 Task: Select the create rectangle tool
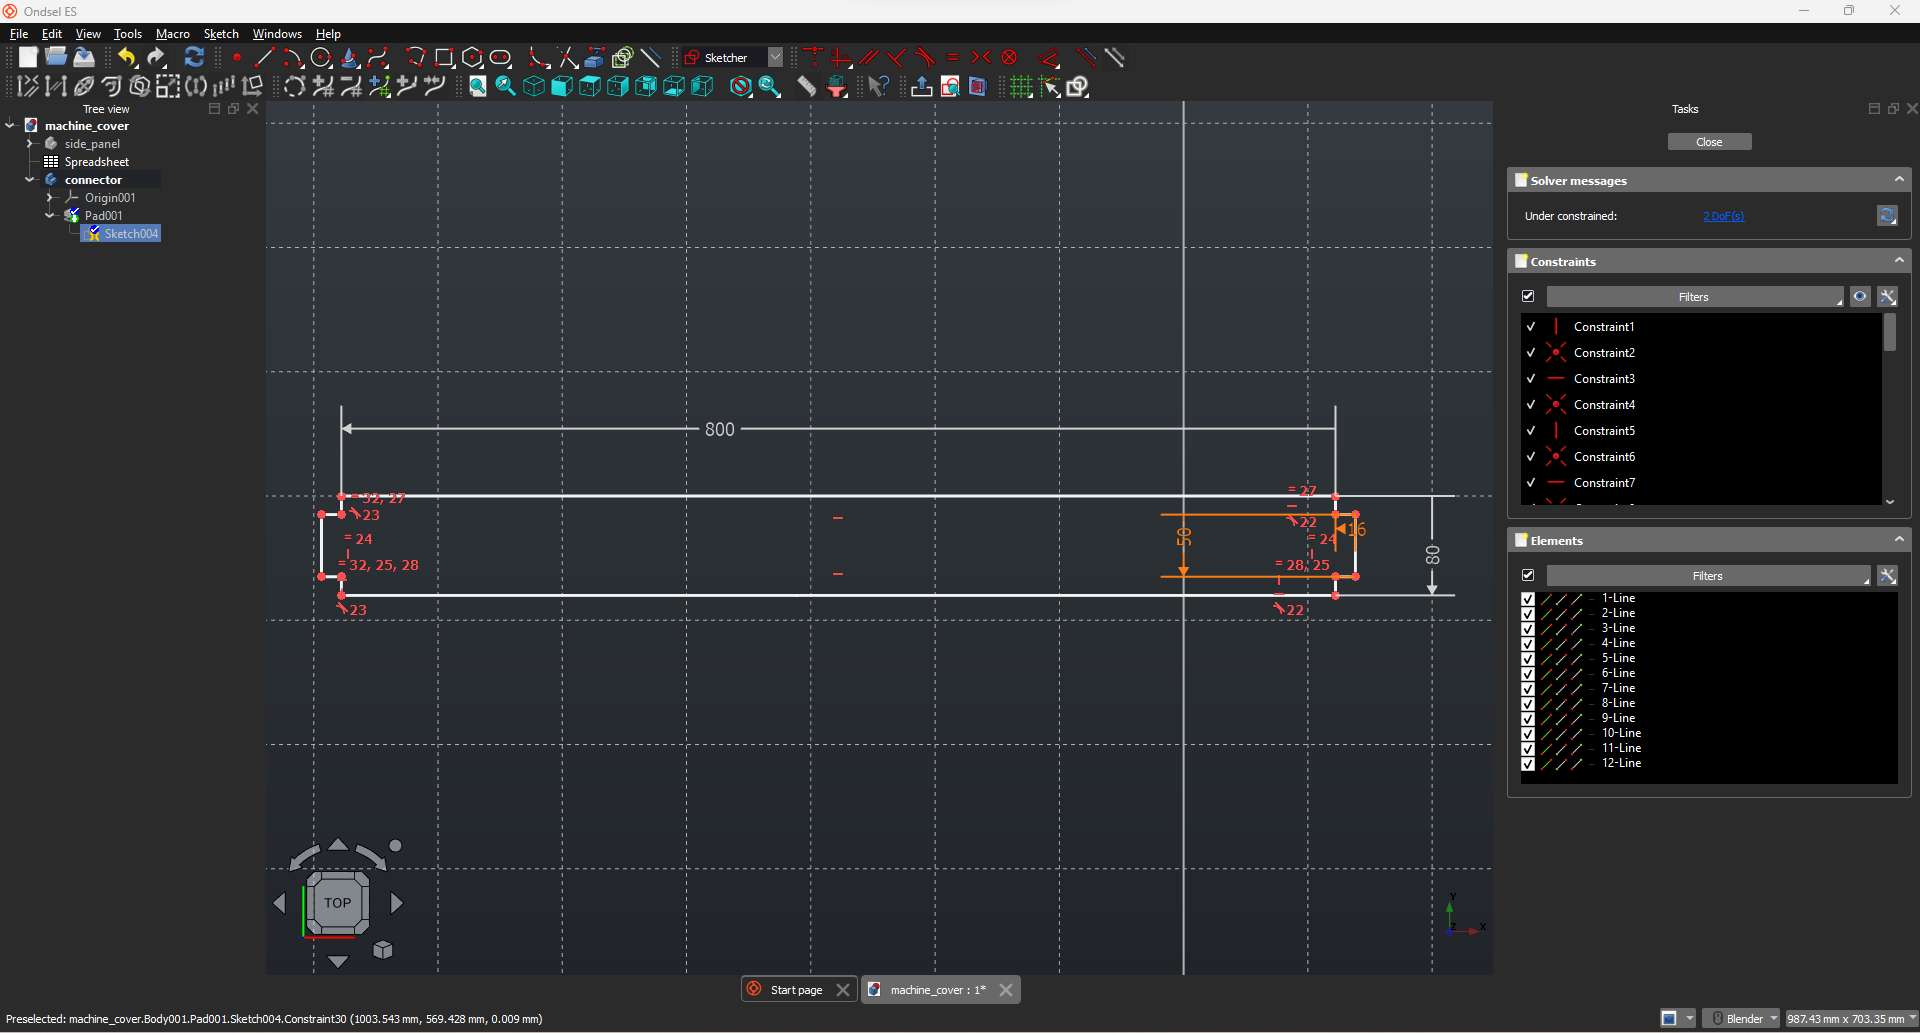(x=444, y=58)
